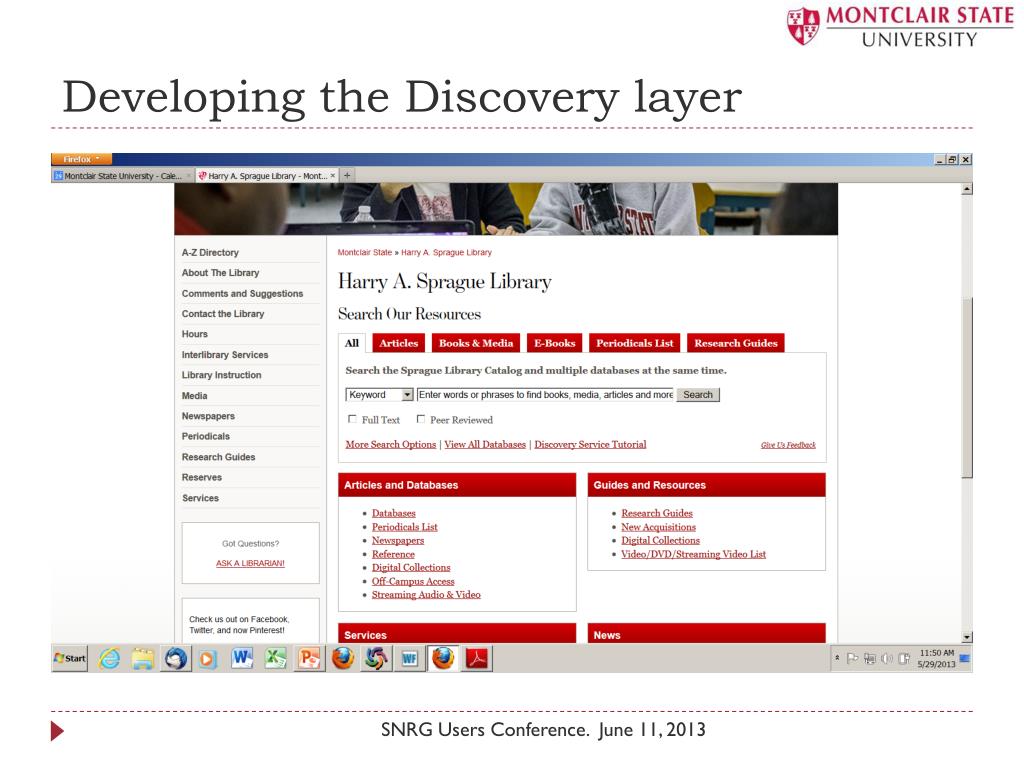
Task: Open Contact the Library in sidebar
Action: coord(223,314)
